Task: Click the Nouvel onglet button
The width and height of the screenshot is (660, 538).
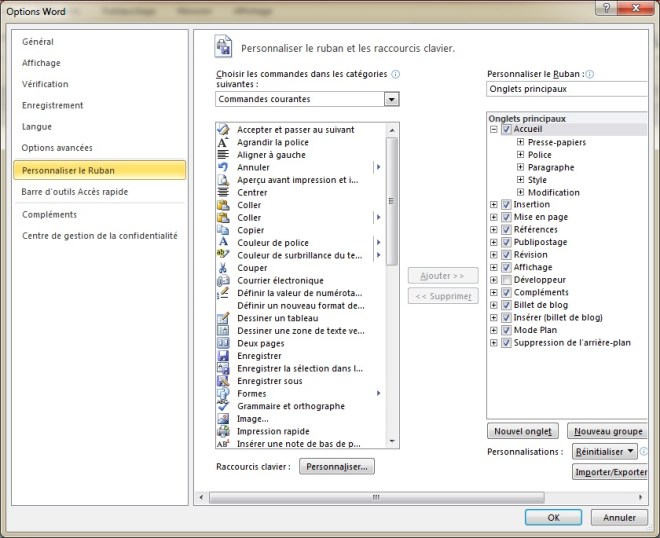Action: click(x=523, y=431)
